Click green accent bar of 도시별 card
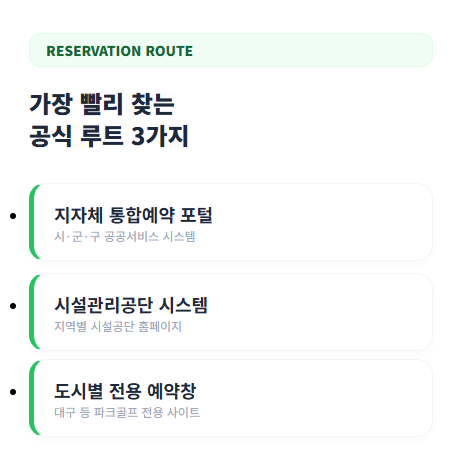 coord(32,398)
